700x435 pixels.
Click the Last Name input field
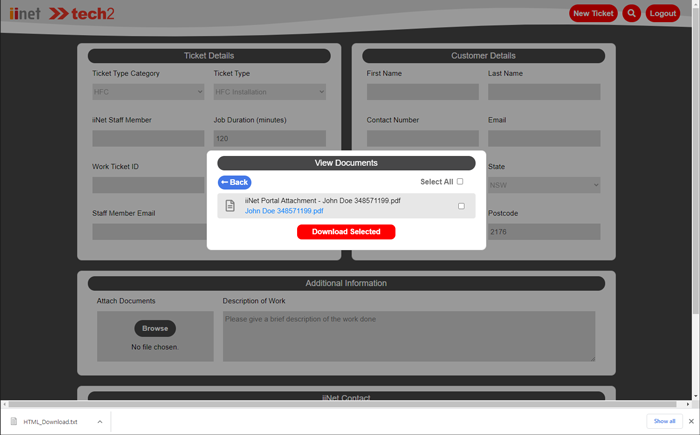544,92
